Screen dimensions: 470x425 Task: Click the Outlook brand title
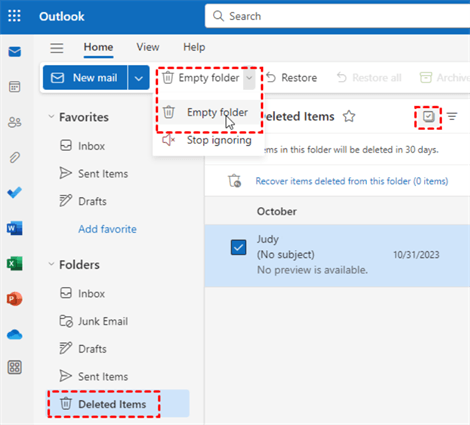coord(62,16)
